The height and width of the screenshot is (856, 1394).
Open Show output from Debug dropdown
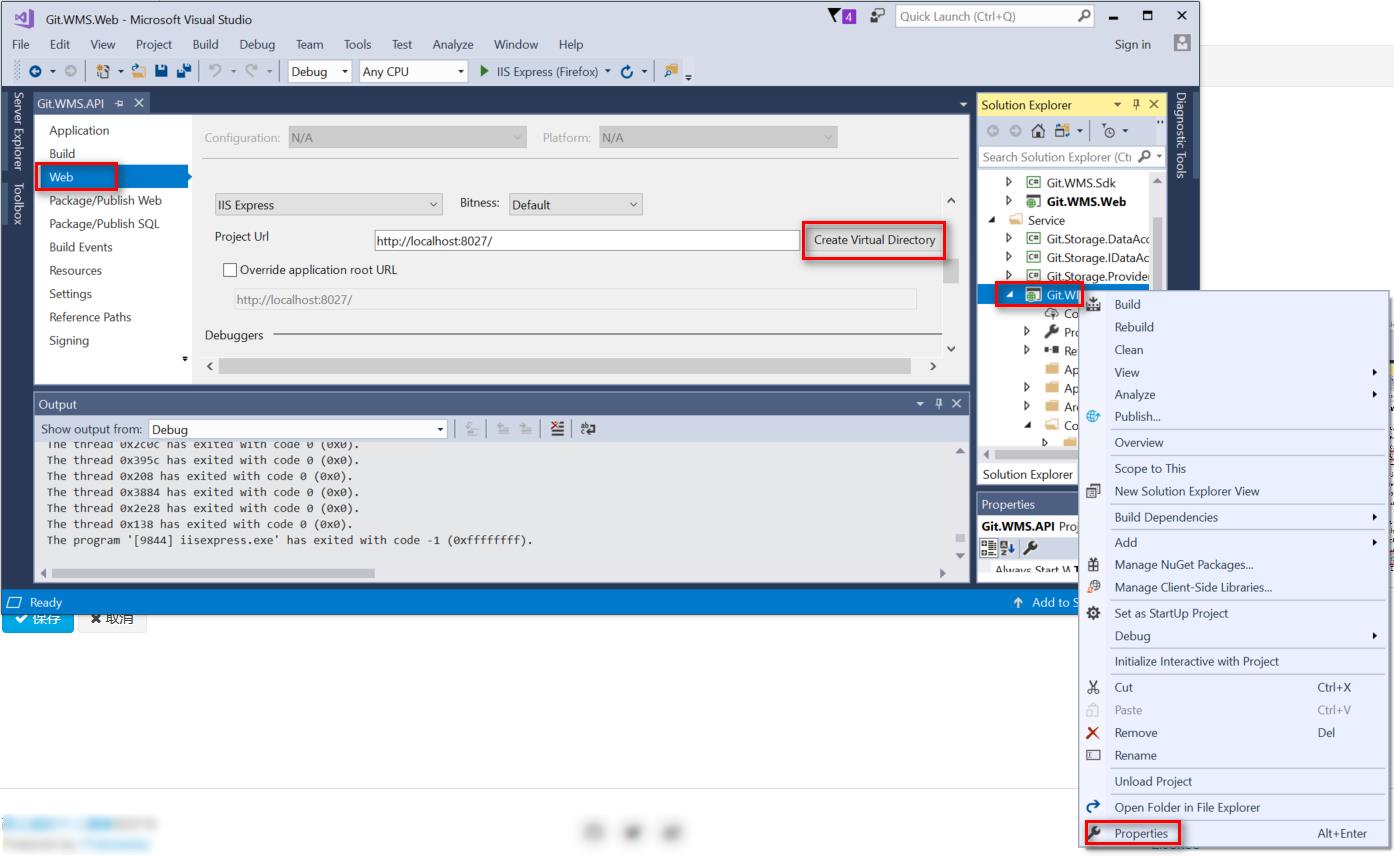click(x=298, y=429)
